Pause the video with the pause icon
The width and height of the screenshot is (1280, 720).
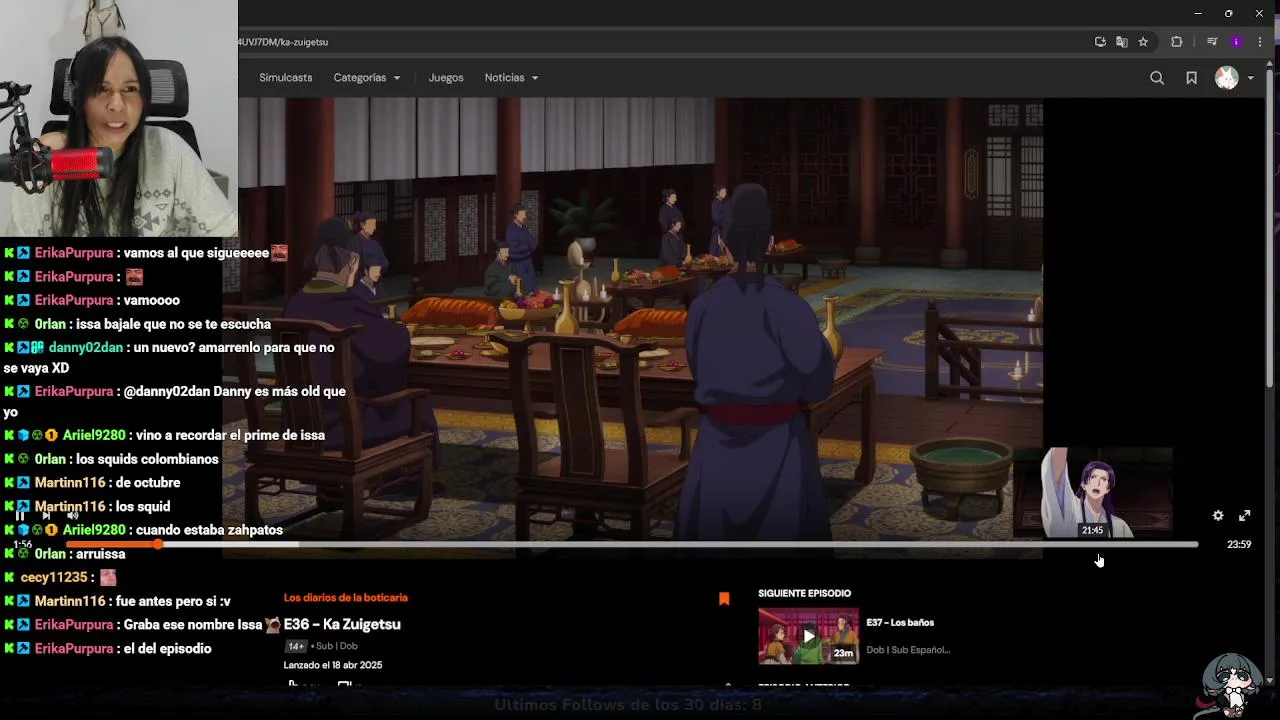pos(20,516)
